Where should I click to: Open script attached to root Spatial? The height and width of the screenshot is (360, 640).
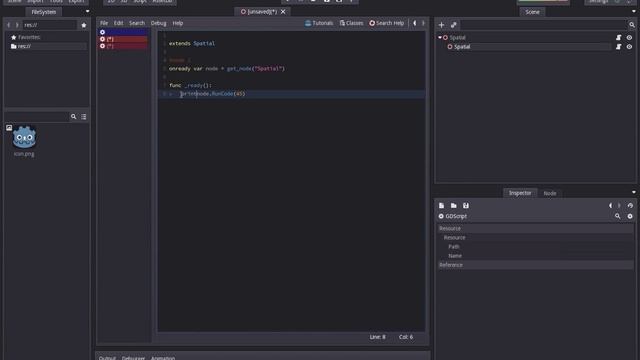coord(618,38)
